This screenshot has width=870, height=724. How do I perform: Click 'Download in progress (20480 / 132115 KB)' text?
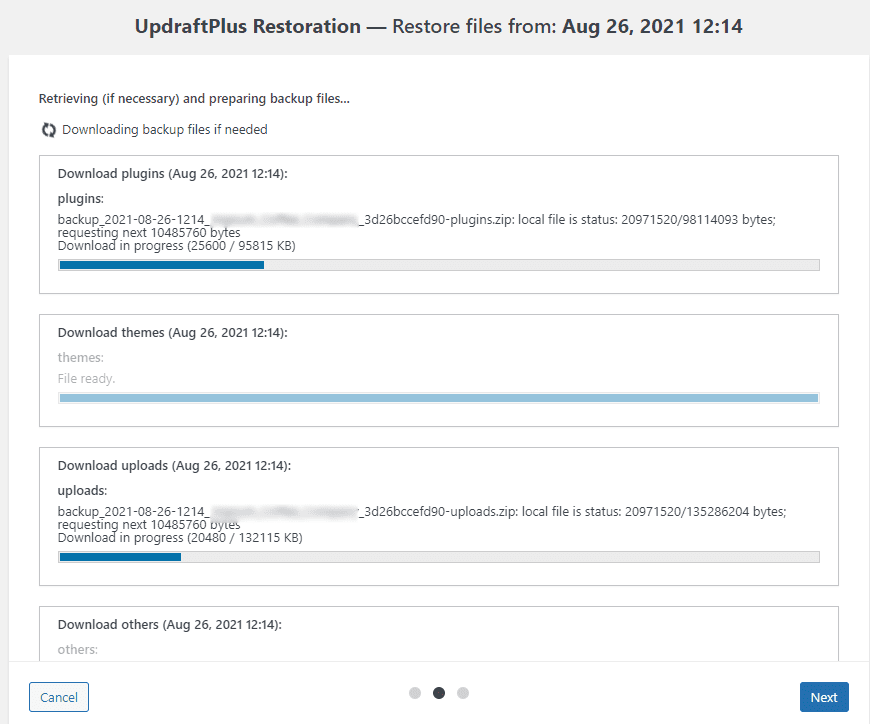(x=180, y=538)
